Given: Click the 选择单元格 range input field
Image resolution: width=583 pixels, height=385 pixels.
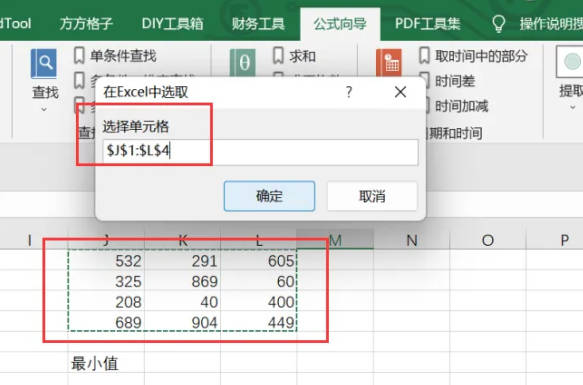Looking at the screenshot, I should (261, 152).
